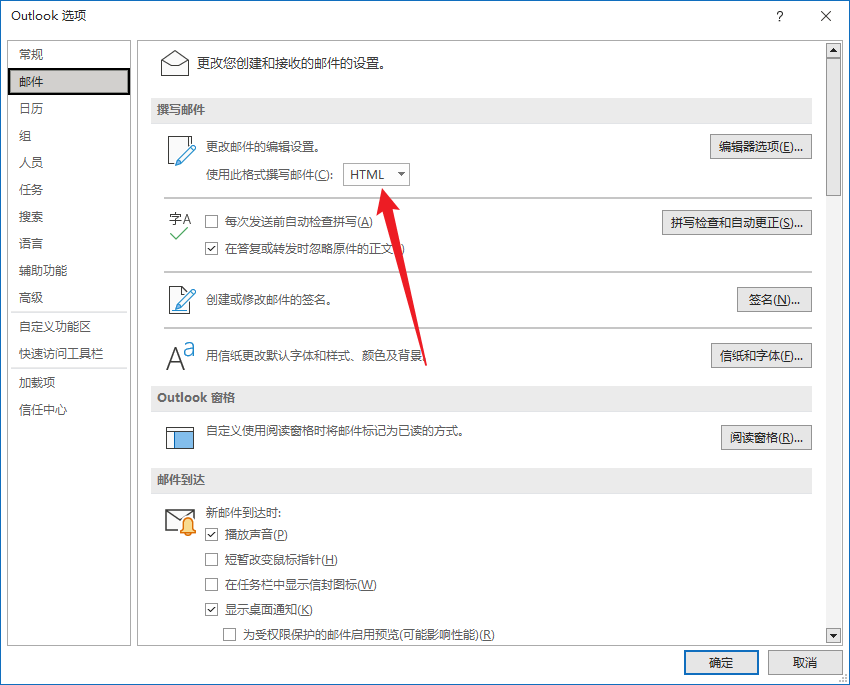The image size is (850, 685).
Task: Open the 日历 options category
Action: click(69, 108)
